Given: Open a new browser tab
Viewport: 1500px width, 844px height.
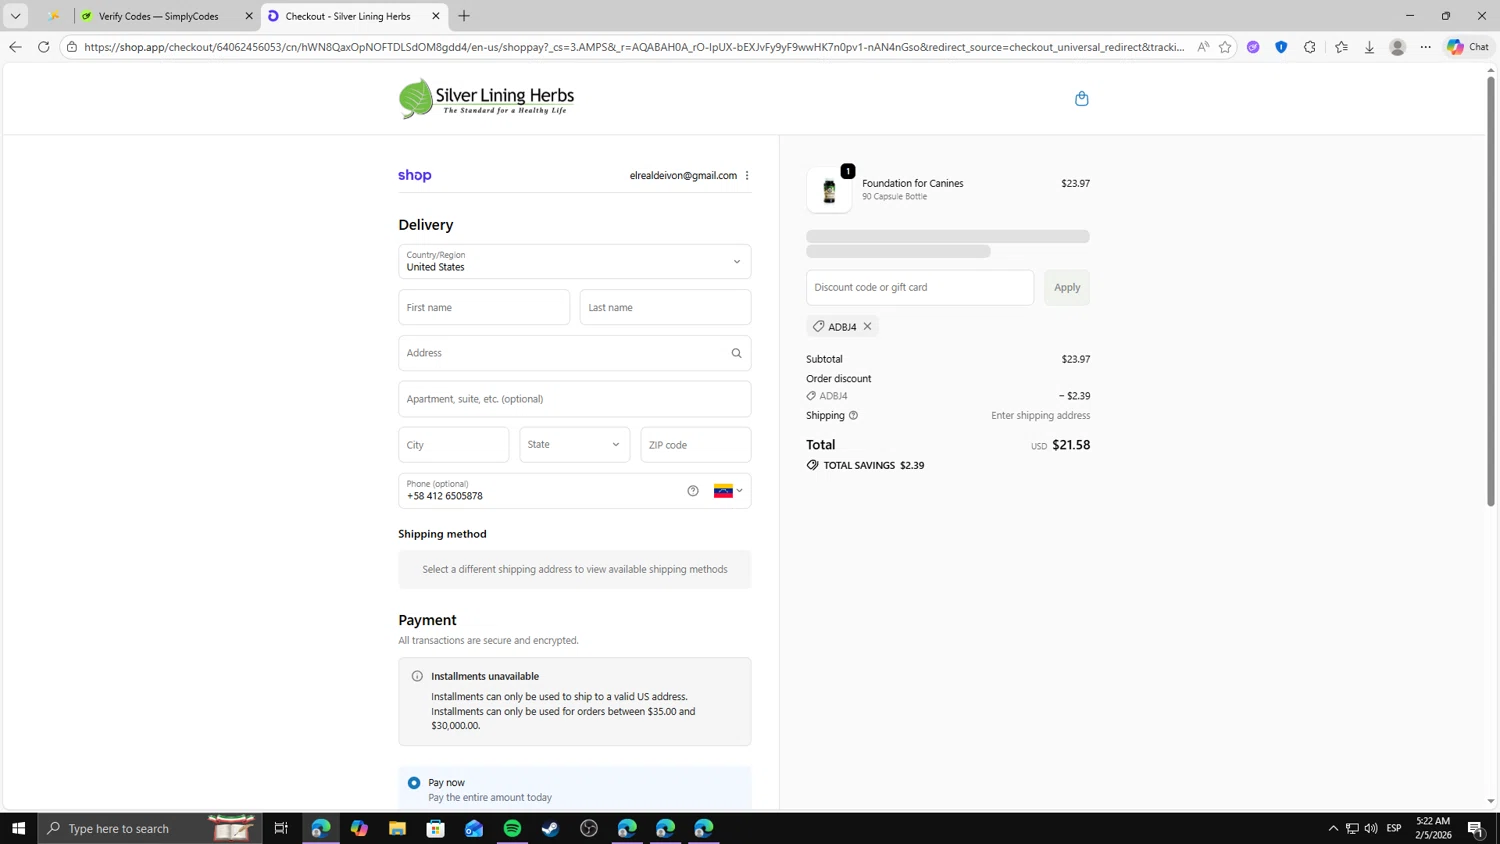Looking at the screenshot, I should pos(464,16).
